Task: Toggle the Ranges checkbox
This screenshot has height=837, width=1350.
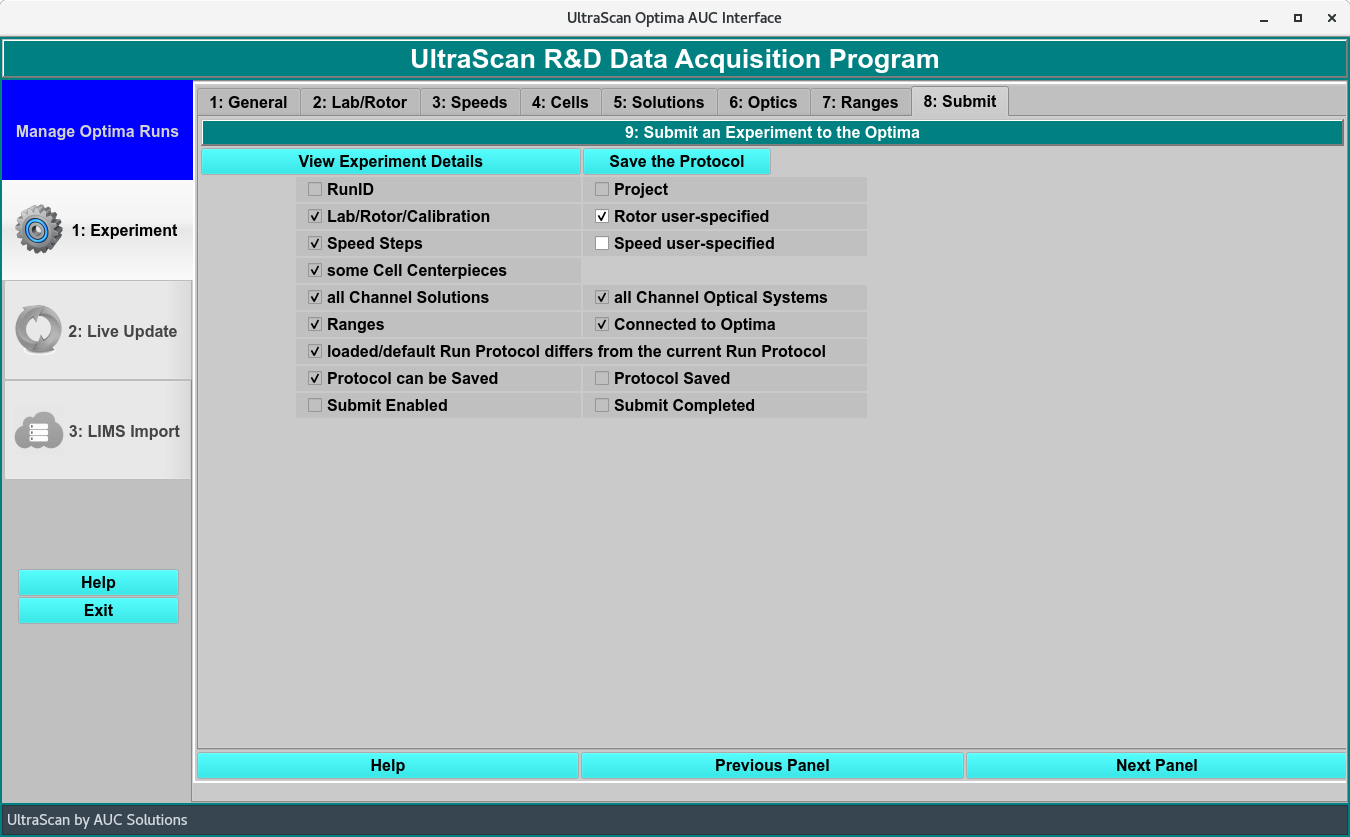Action: tap(315, 324)
